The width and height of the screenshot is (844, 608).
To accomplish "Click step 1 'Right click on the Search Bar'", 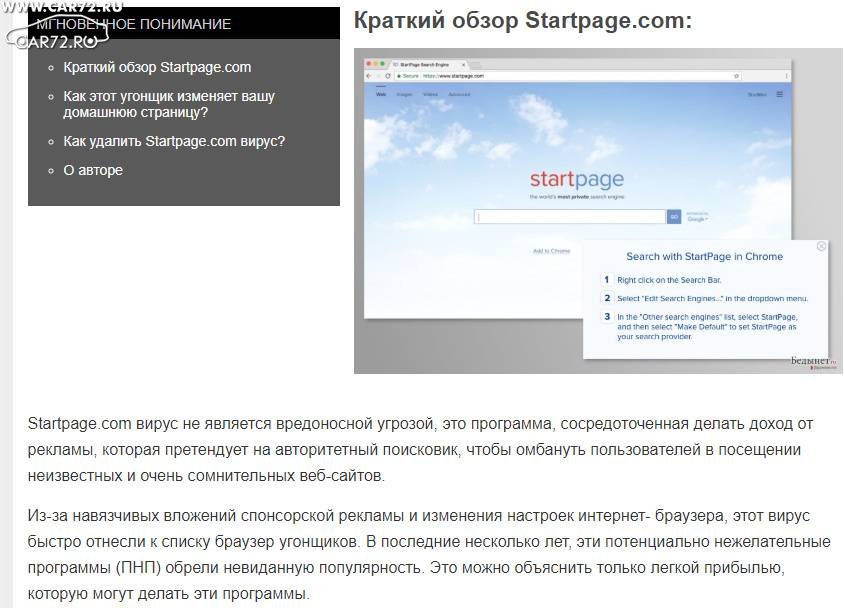I will pos(669,280).
